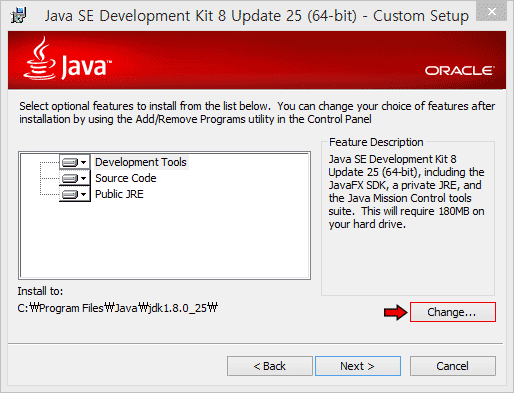Click the ORACLE logo in banner
Viewport: 514px width, 393px height.
coord(459,71)
